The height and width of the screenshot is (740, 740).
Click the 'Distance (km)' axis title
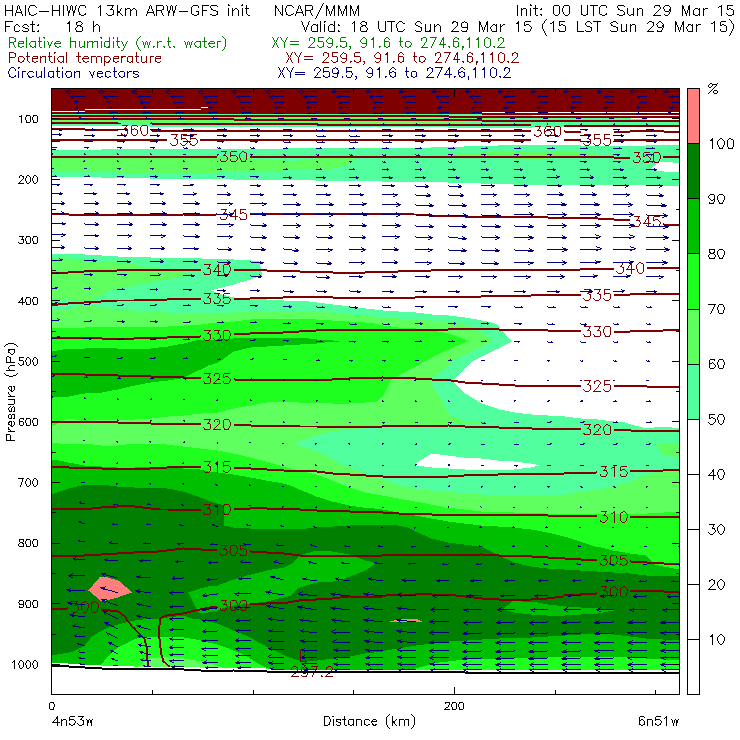[x=370, y=721]
